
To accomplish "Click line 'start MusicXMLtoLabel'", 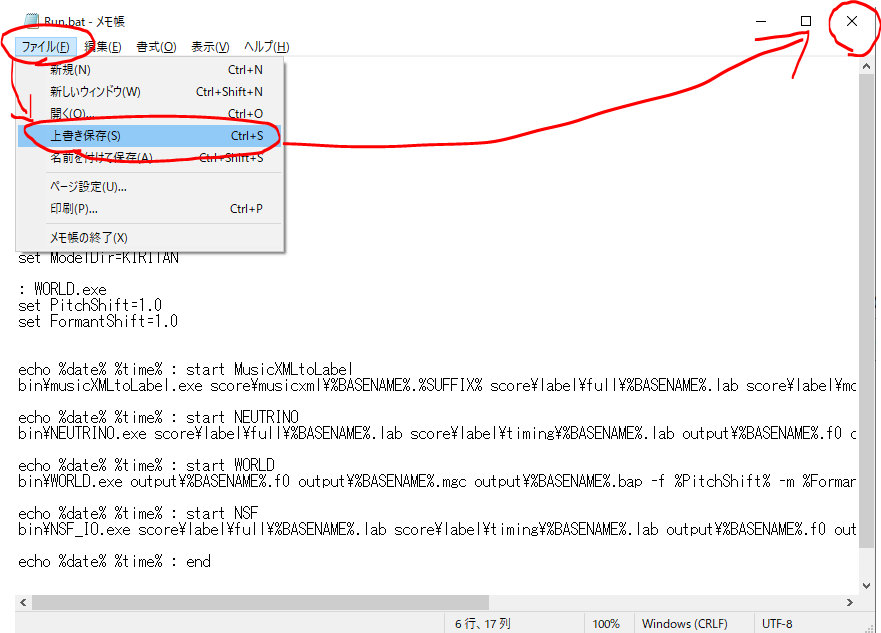I will tap(185, 370).
